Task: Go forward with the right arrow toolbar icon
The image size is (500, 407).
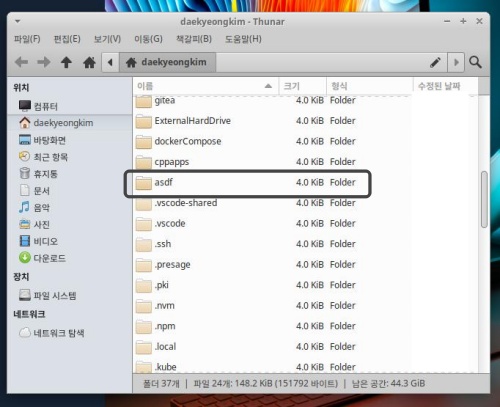Action: coord(44,62)
